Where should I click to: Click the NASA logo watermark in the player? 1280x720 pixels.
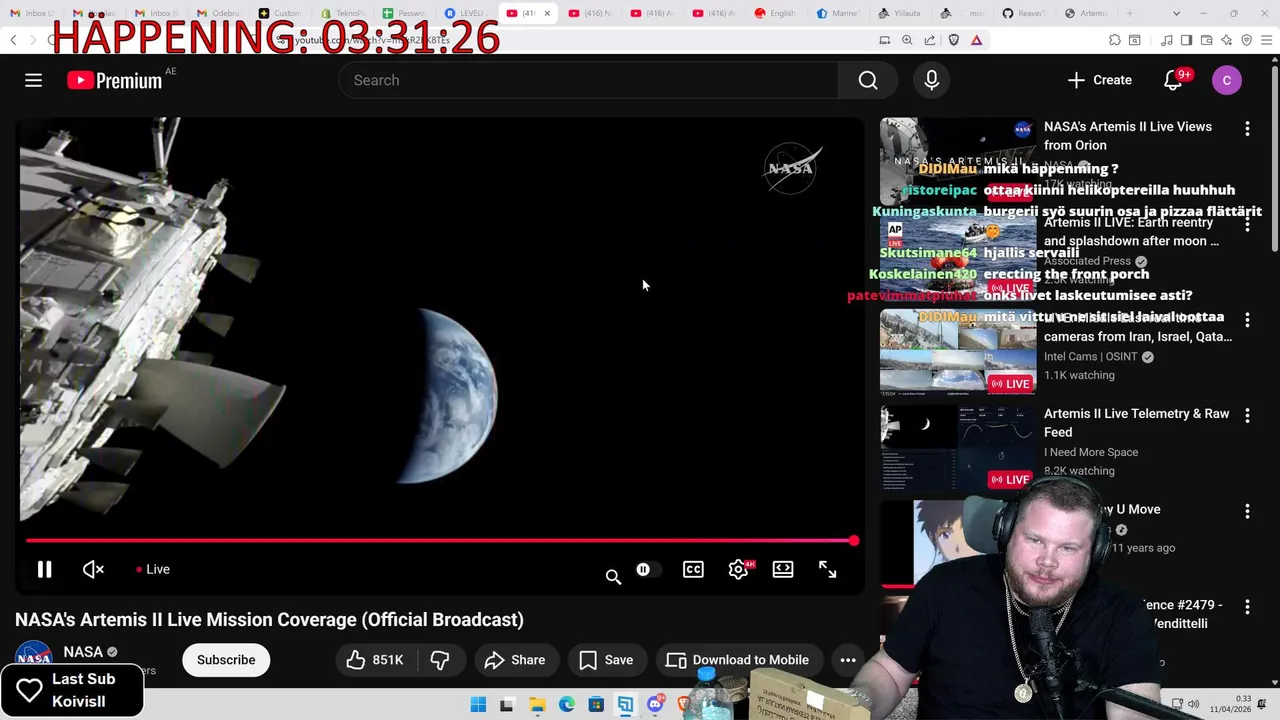792,168
